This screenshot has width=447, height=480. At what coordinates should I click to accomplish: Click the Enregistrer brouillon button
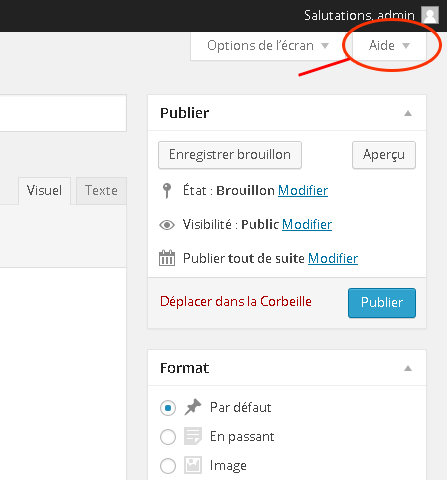(230, 155)
